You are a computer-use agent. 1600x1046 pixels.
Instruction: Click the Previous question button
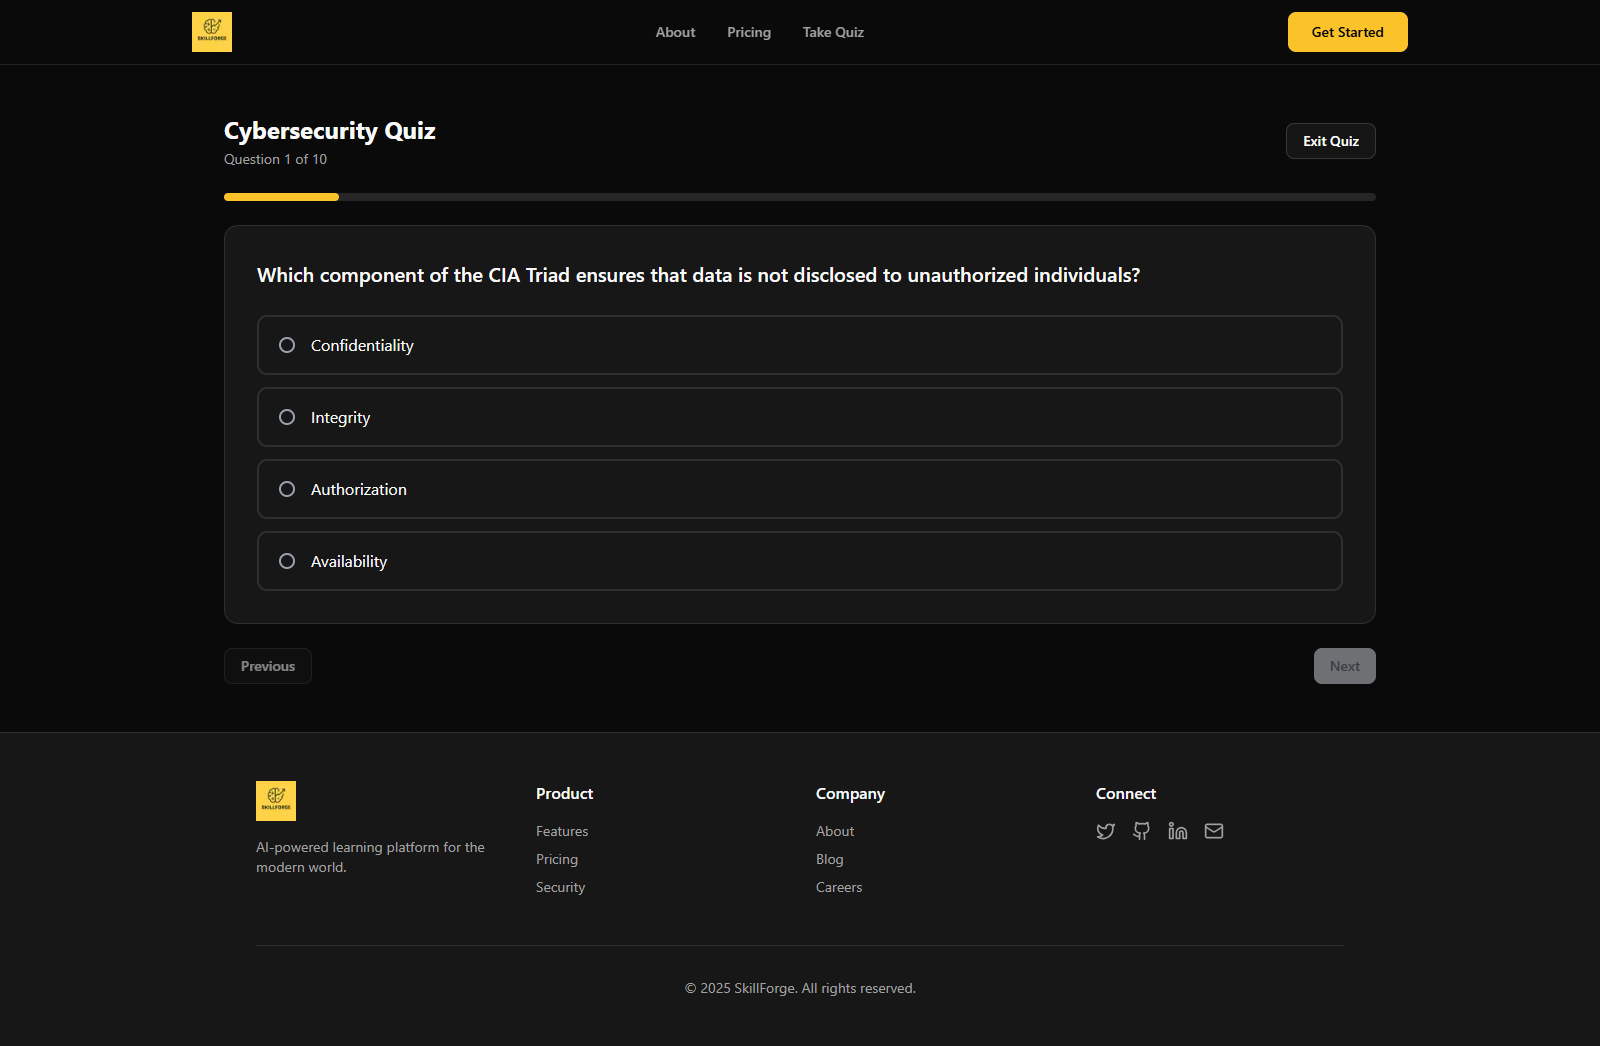(x=268, y=666)
